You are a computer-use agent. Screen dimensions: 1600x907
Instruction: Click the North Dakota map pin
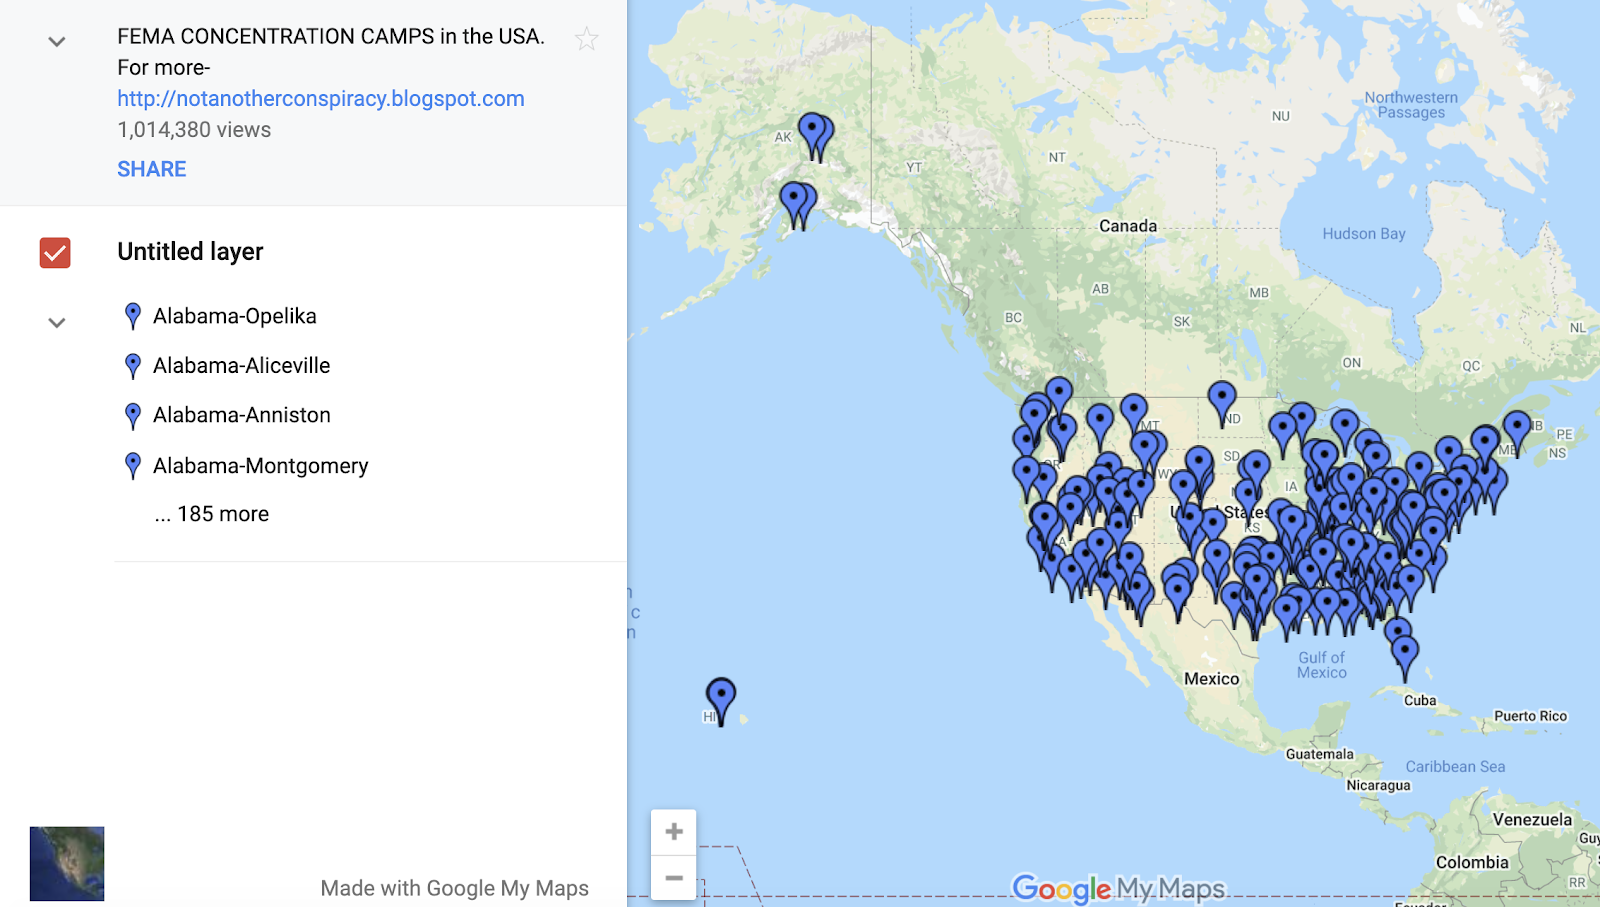1222,400
